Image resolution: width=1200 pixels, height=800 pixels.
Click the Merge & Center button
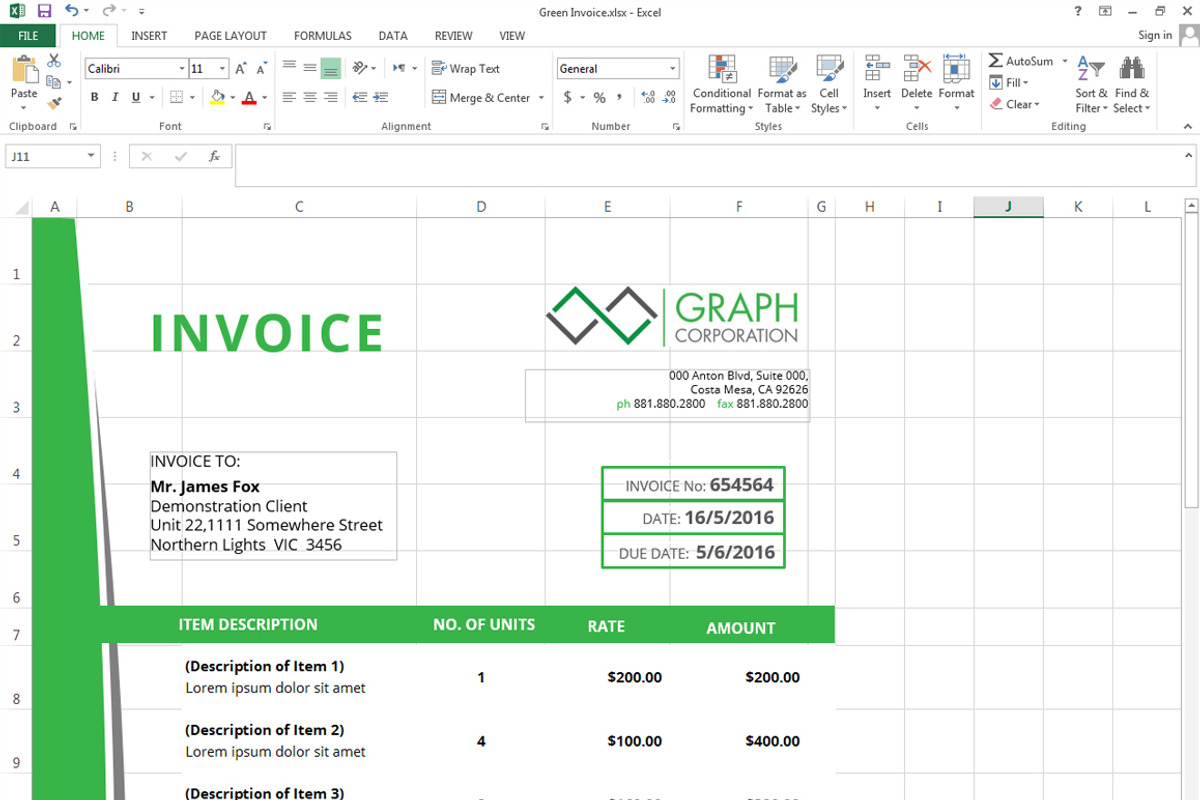(481, 98)
